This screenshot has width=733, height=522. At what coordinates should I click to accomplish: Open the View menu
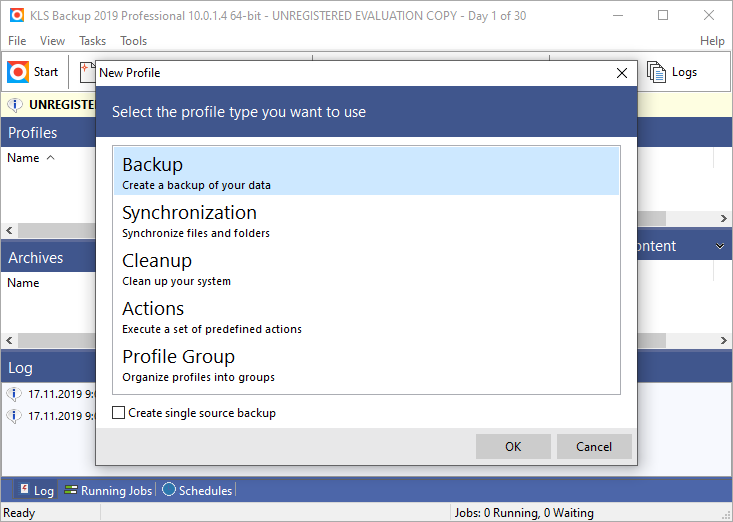click(x=52, y=41)
